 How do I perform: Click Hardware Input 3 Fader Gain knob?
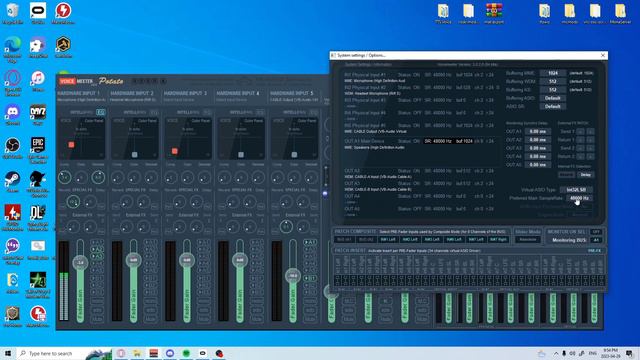tap(187, 260)
